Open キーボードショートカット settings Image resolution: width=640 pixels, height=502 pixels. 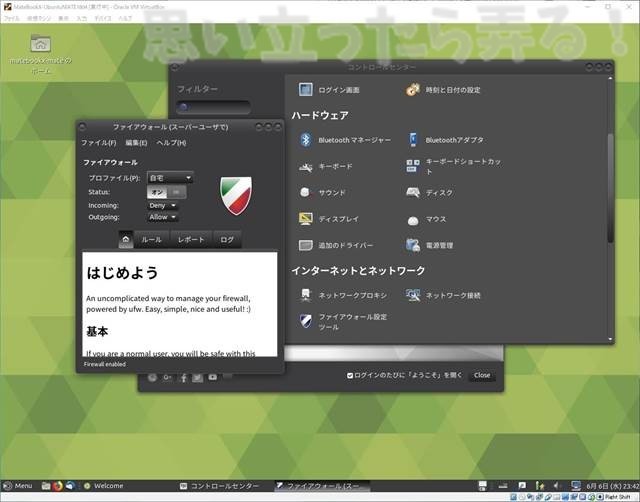454,166
